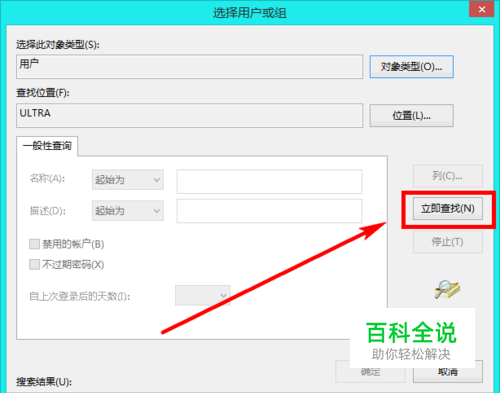Click the 选择此对象类型(S): label
This screenshot has width=500, height=393.
tap(58, 45)
